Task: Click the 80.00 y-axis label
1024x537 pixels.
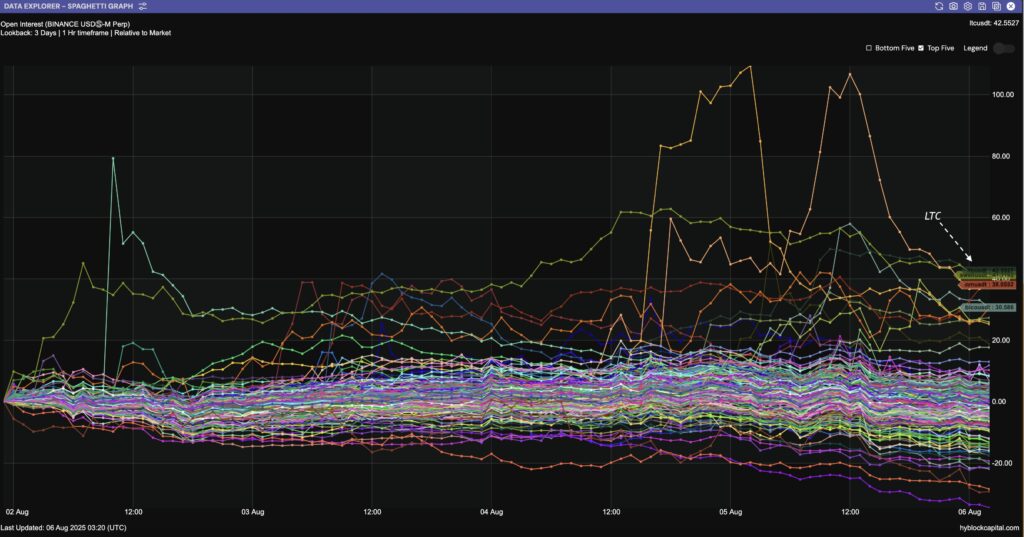Action: [x=1002, y=156]
